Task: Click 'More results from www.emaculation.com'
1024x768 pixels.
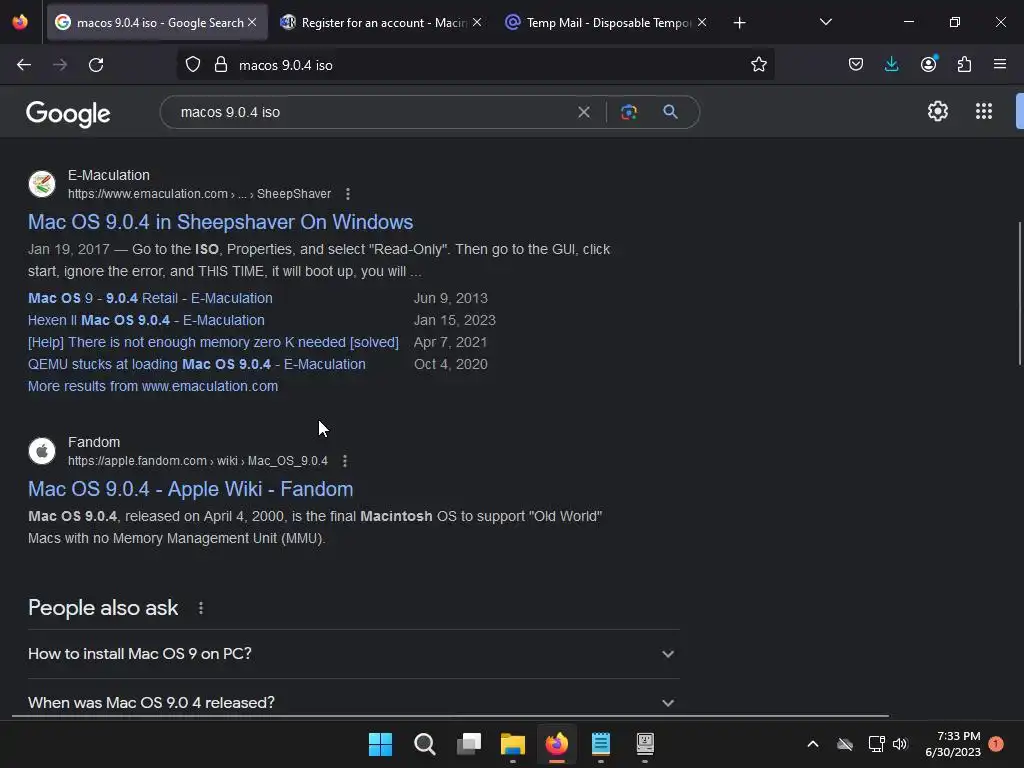Action: pyautogui.click(x=153, y=387)
